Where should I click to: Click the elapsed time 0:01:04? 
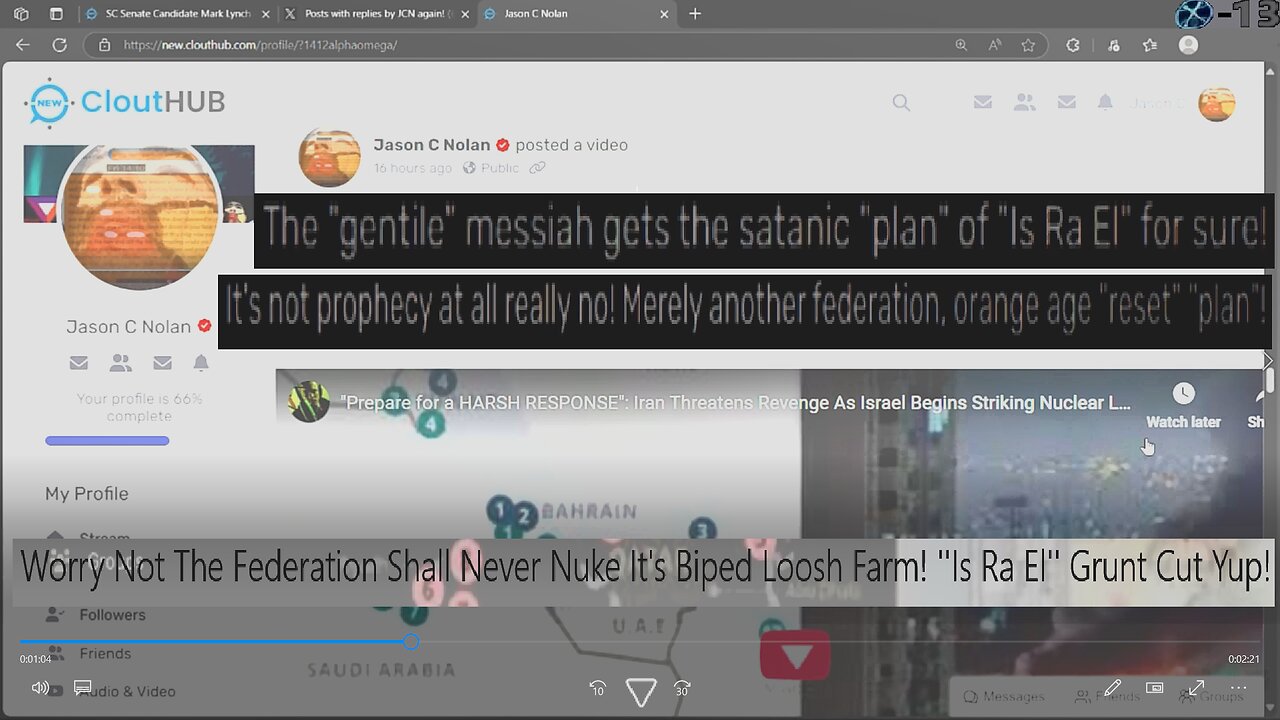point(35,659)
